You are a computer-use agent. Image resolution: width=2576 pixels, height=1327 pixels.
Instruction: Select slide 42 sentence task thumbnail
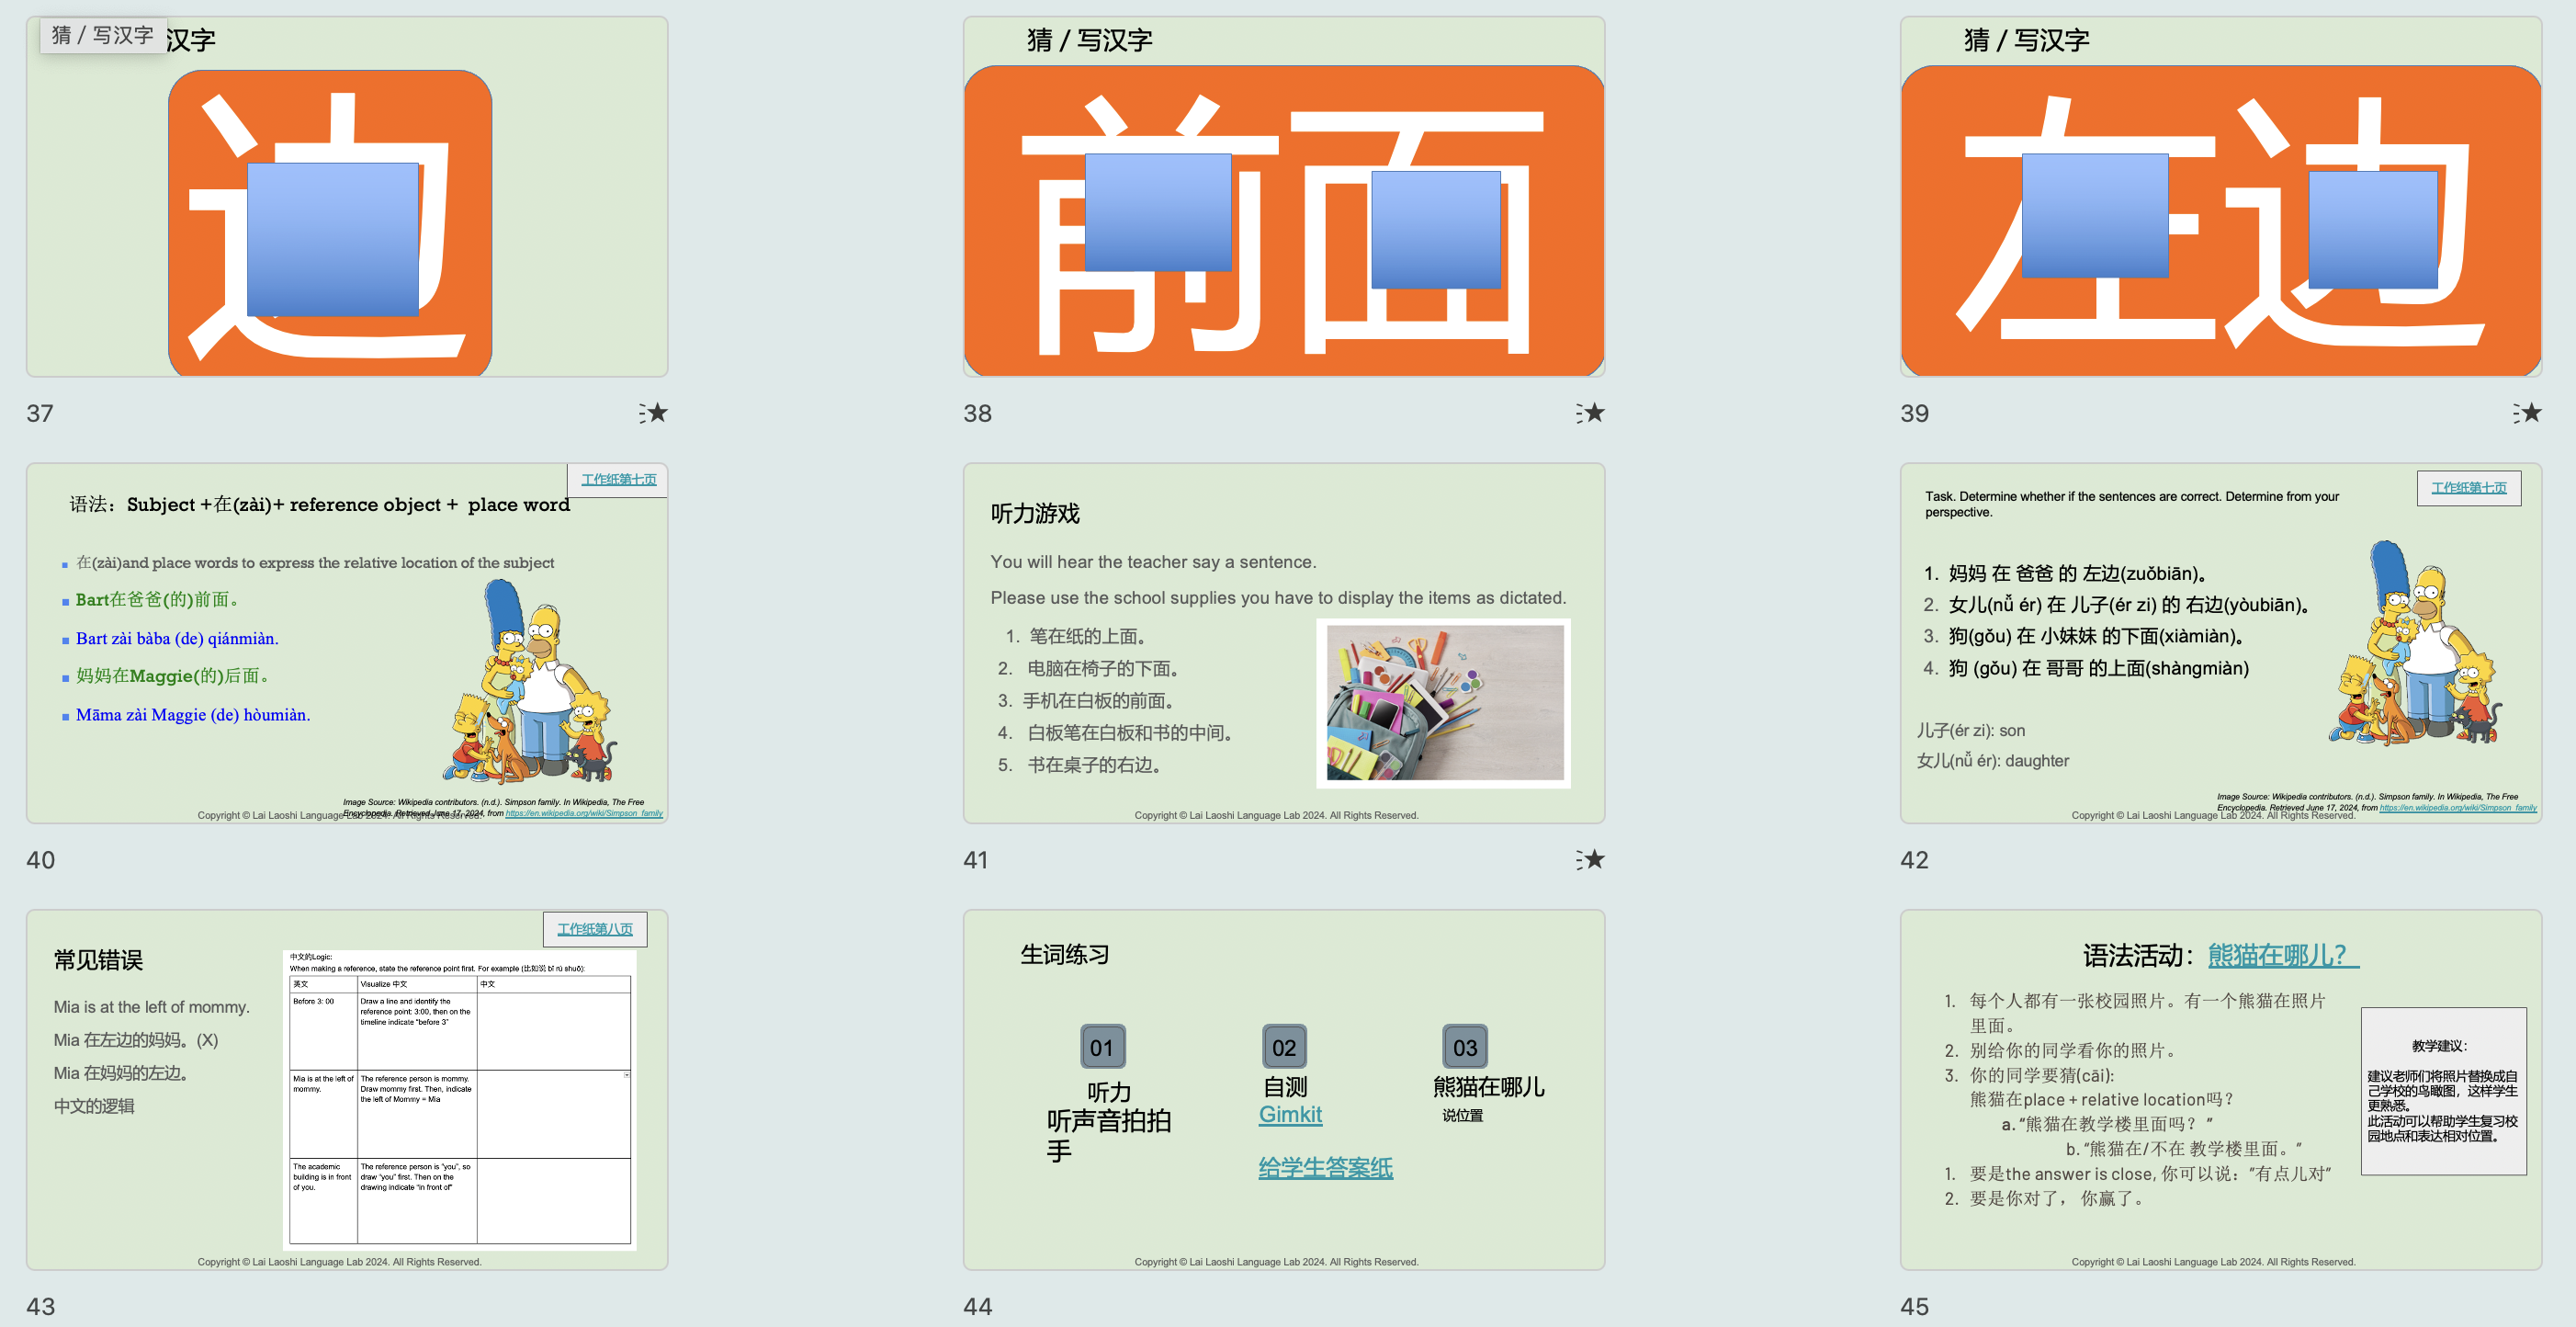coord(2220,643)
